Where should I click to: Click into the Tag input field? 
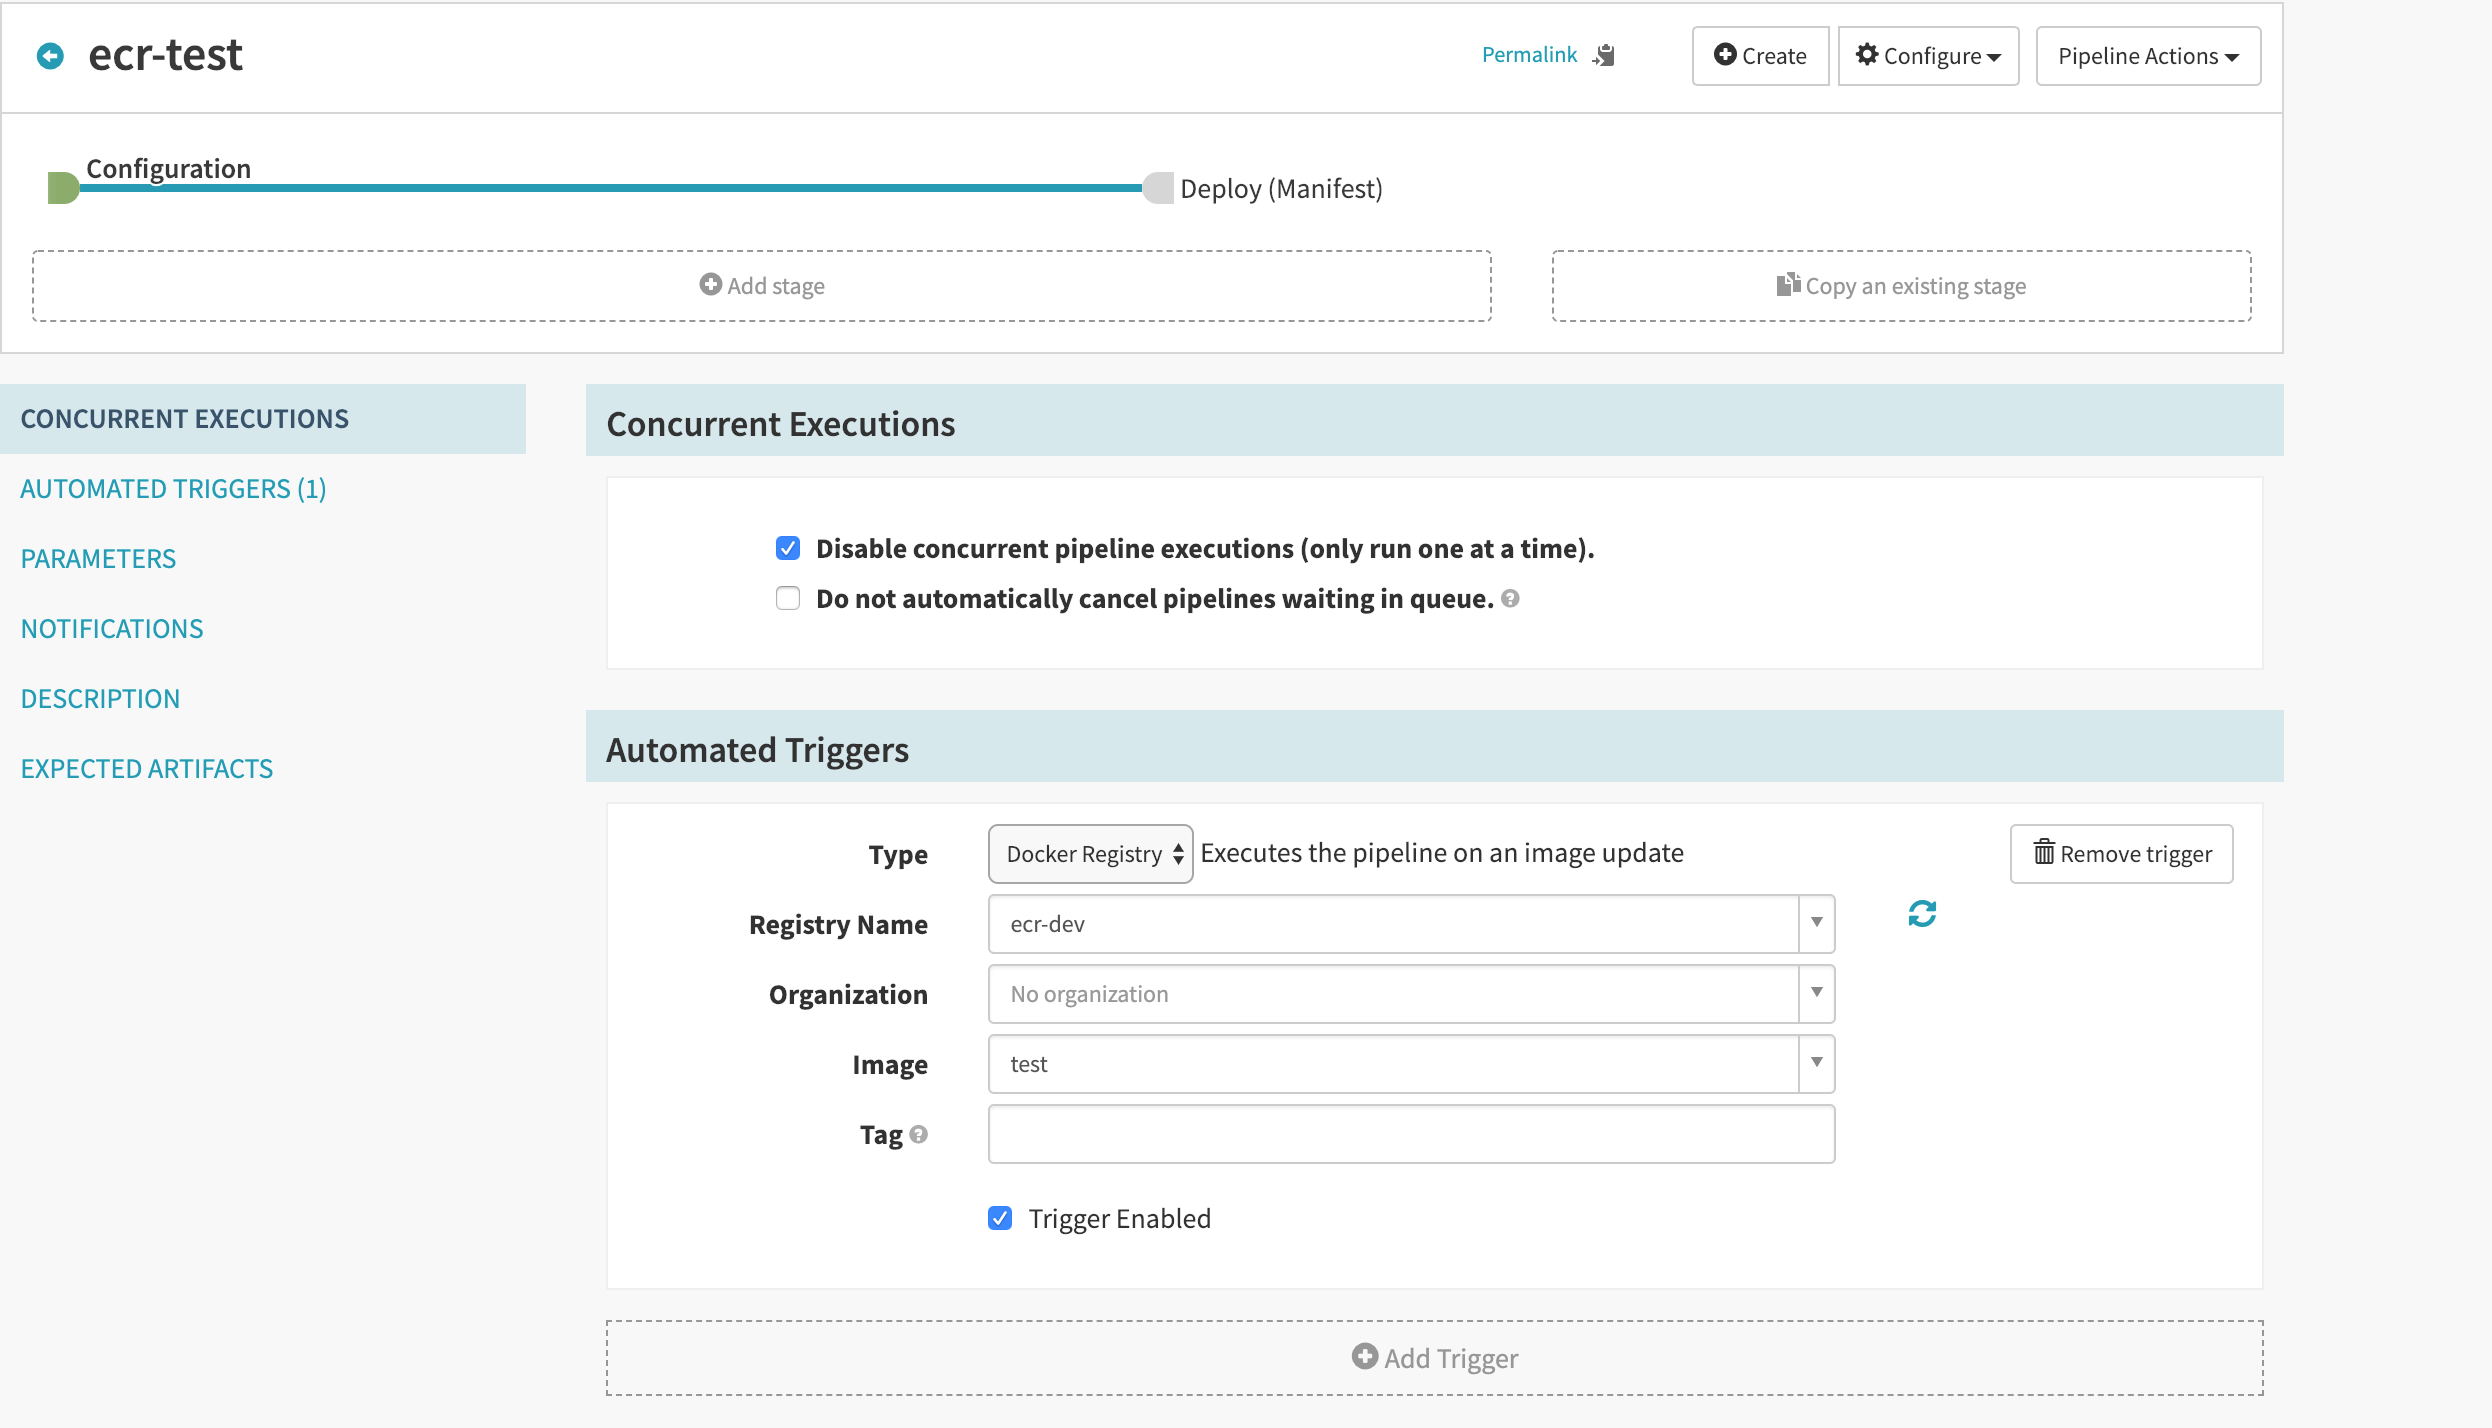click(x=1410, y=1134)
